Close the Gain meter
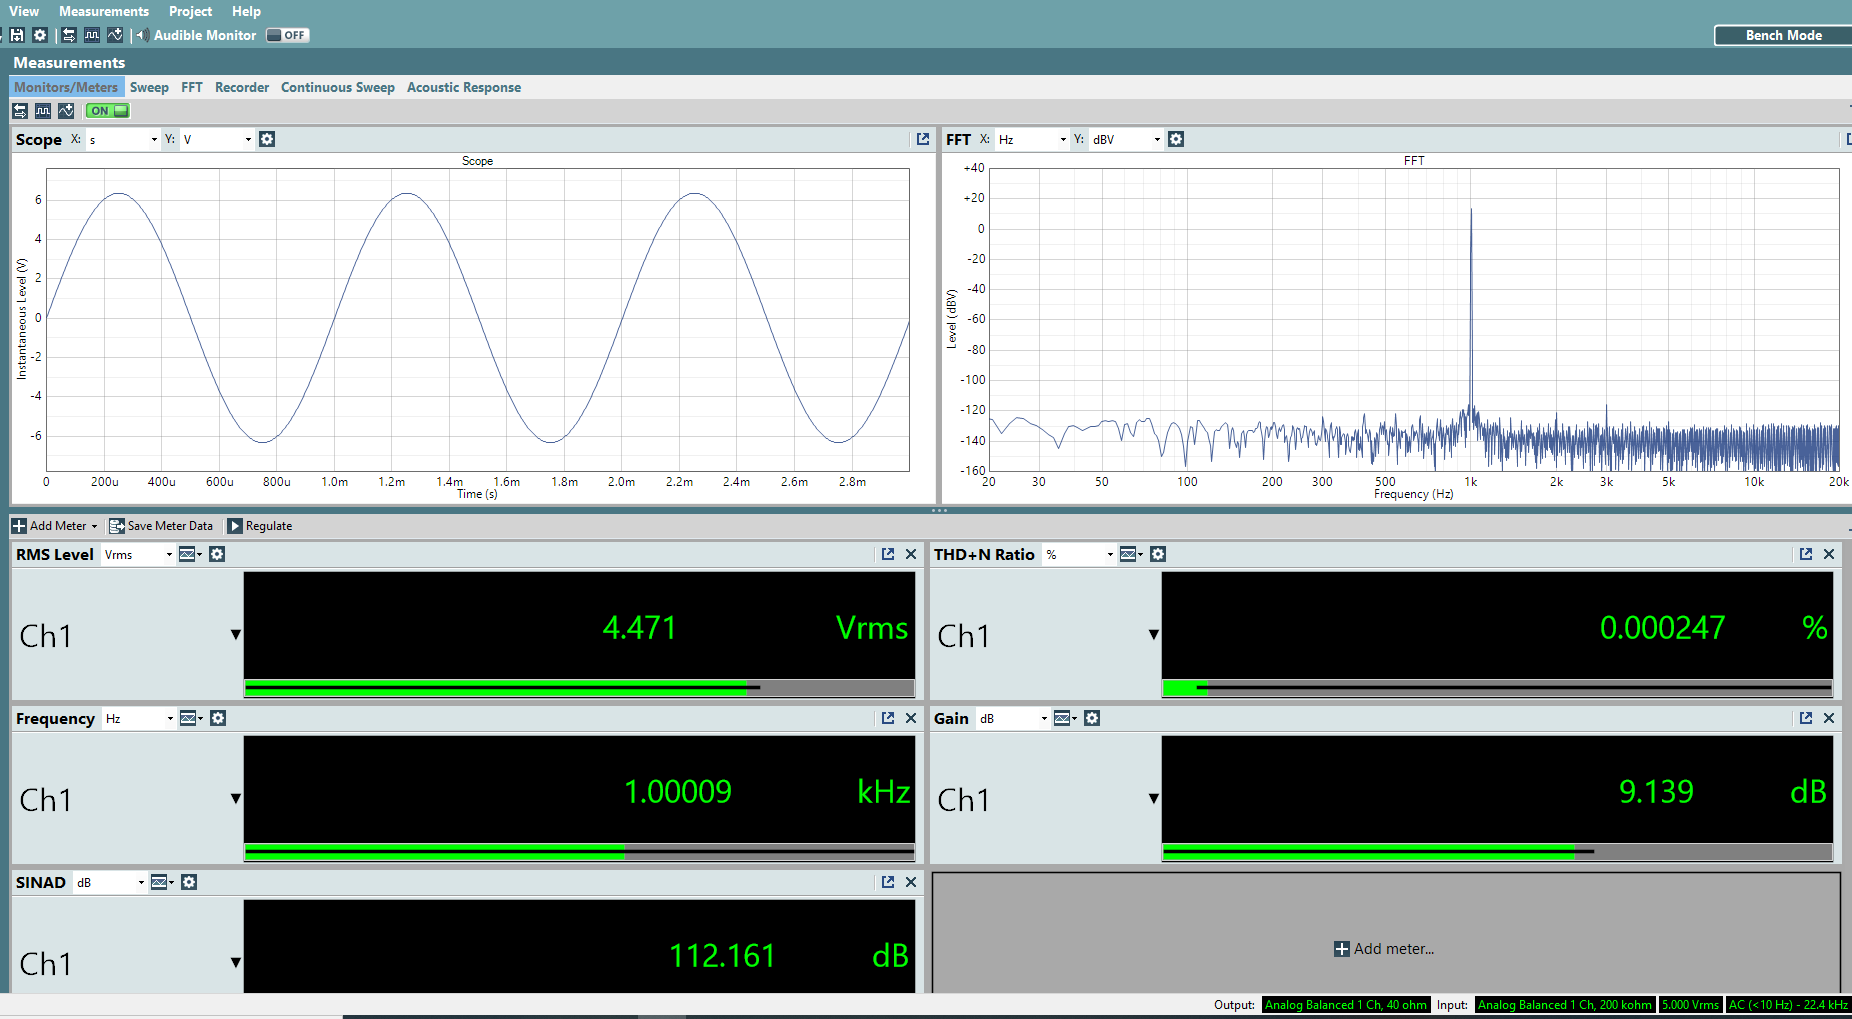This screenshot has width=1852, height=1019. [x=1829, y=718]
